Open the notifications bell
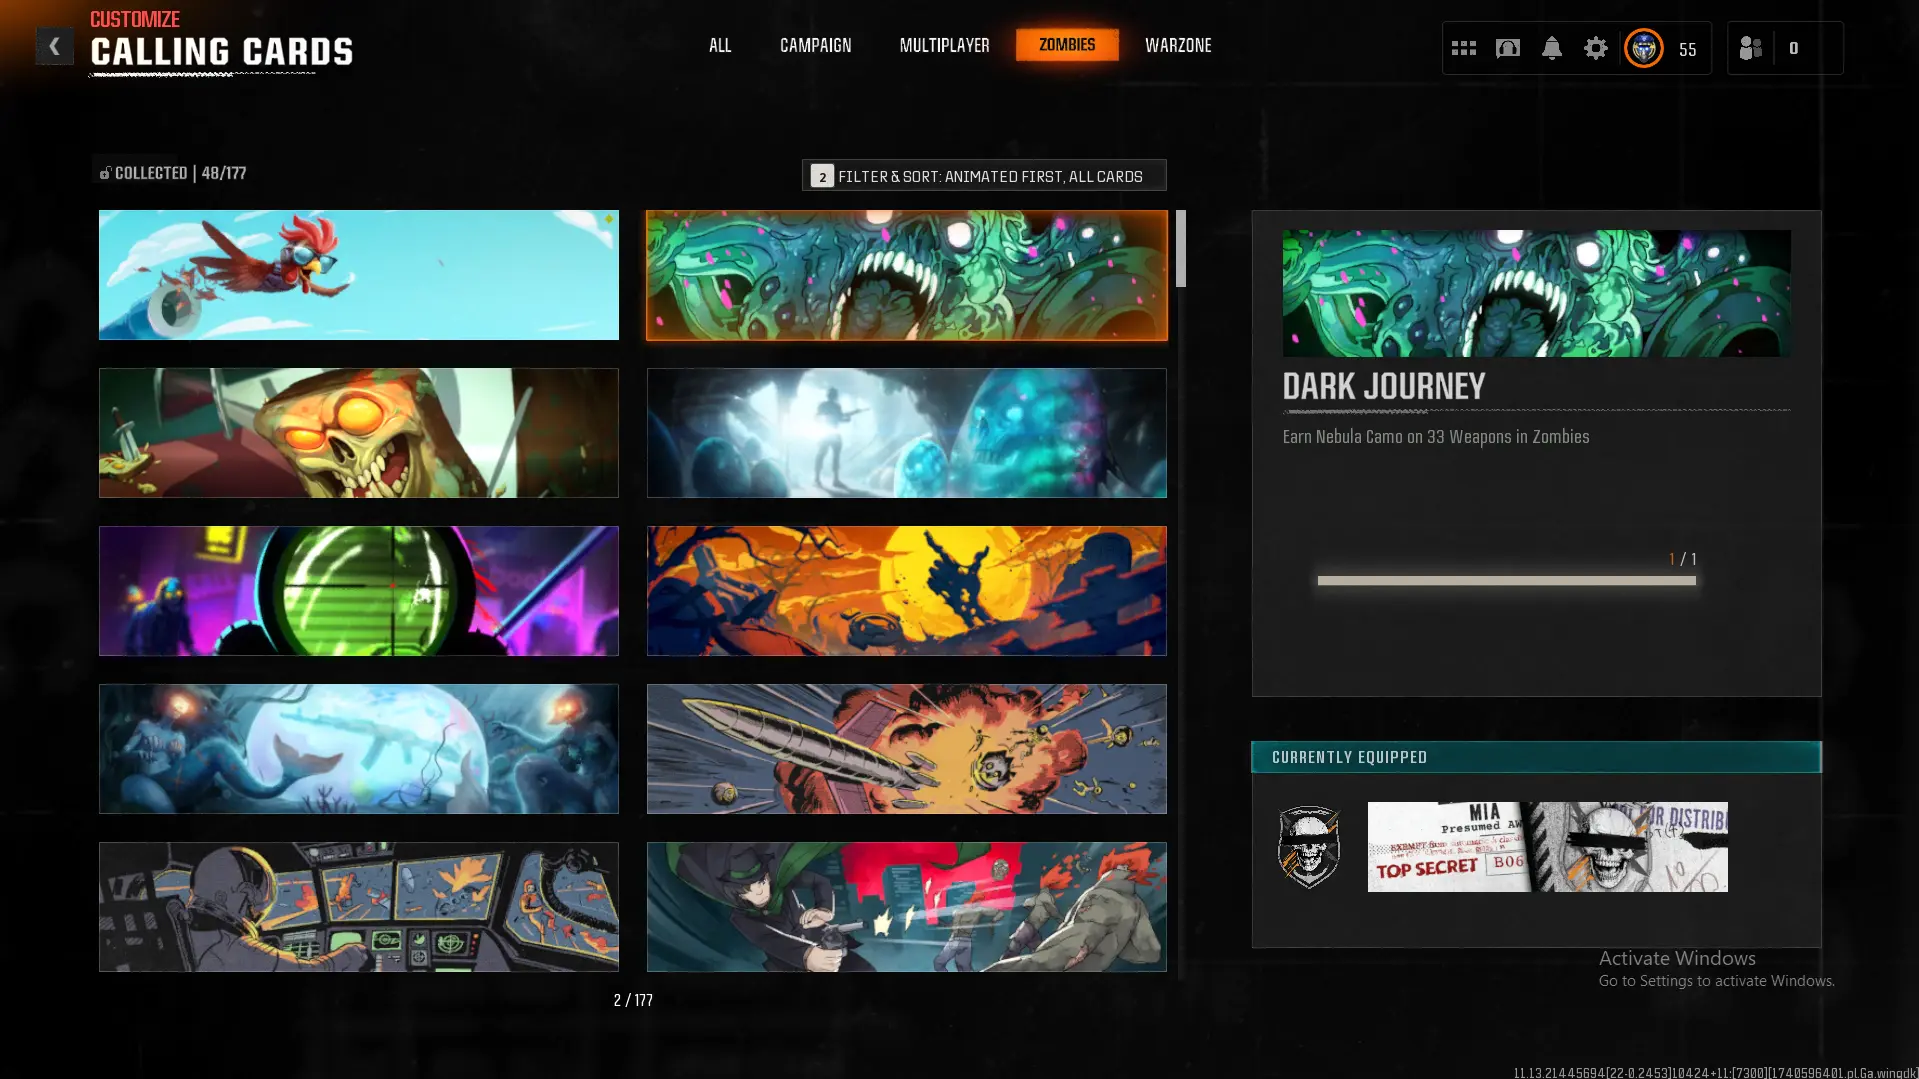The height and width of the screenshot is (1079, 1919). point(1551,48)
